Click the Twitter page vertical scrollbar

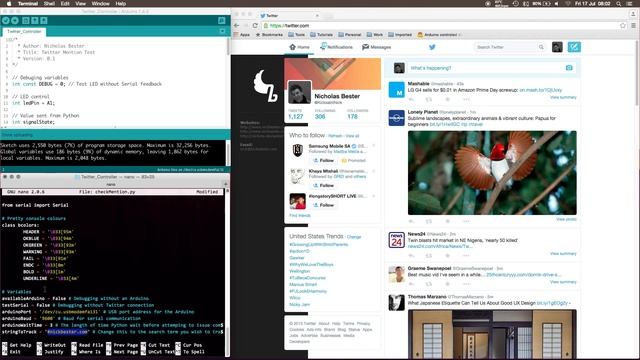(637, 72)
